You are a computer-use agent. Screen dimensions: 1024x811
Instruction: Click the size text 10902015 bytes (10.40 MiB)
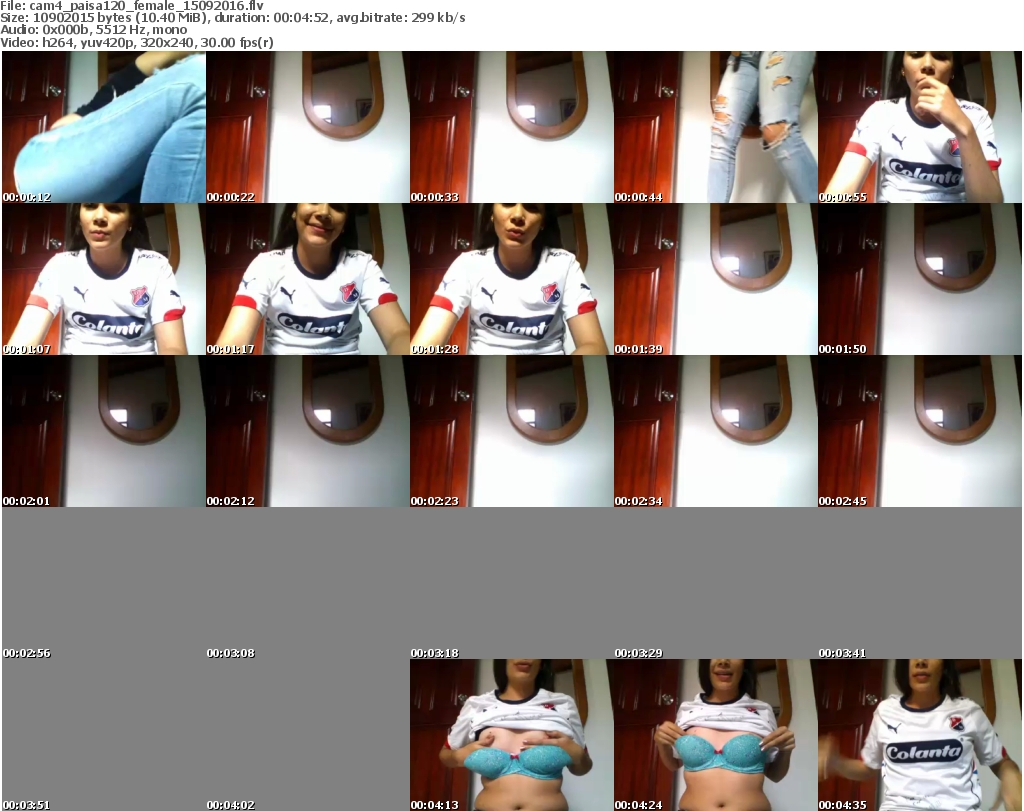tap(120, 18)
